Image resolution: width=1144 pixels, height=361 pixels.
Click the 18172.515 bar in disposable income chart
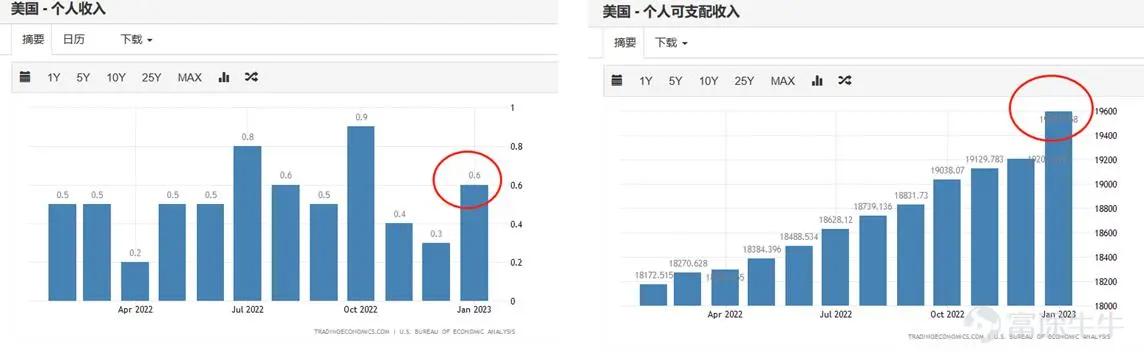click(653, 295)
